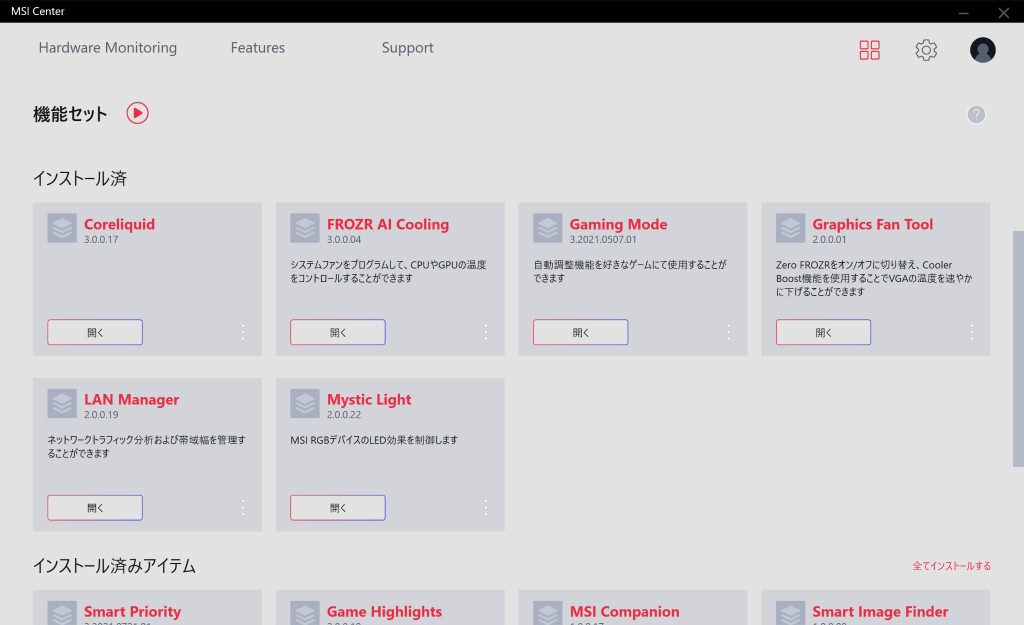This screenshot has width=1024, height=625.
Task: Open the help question mark icon
Action: (976, 114)
